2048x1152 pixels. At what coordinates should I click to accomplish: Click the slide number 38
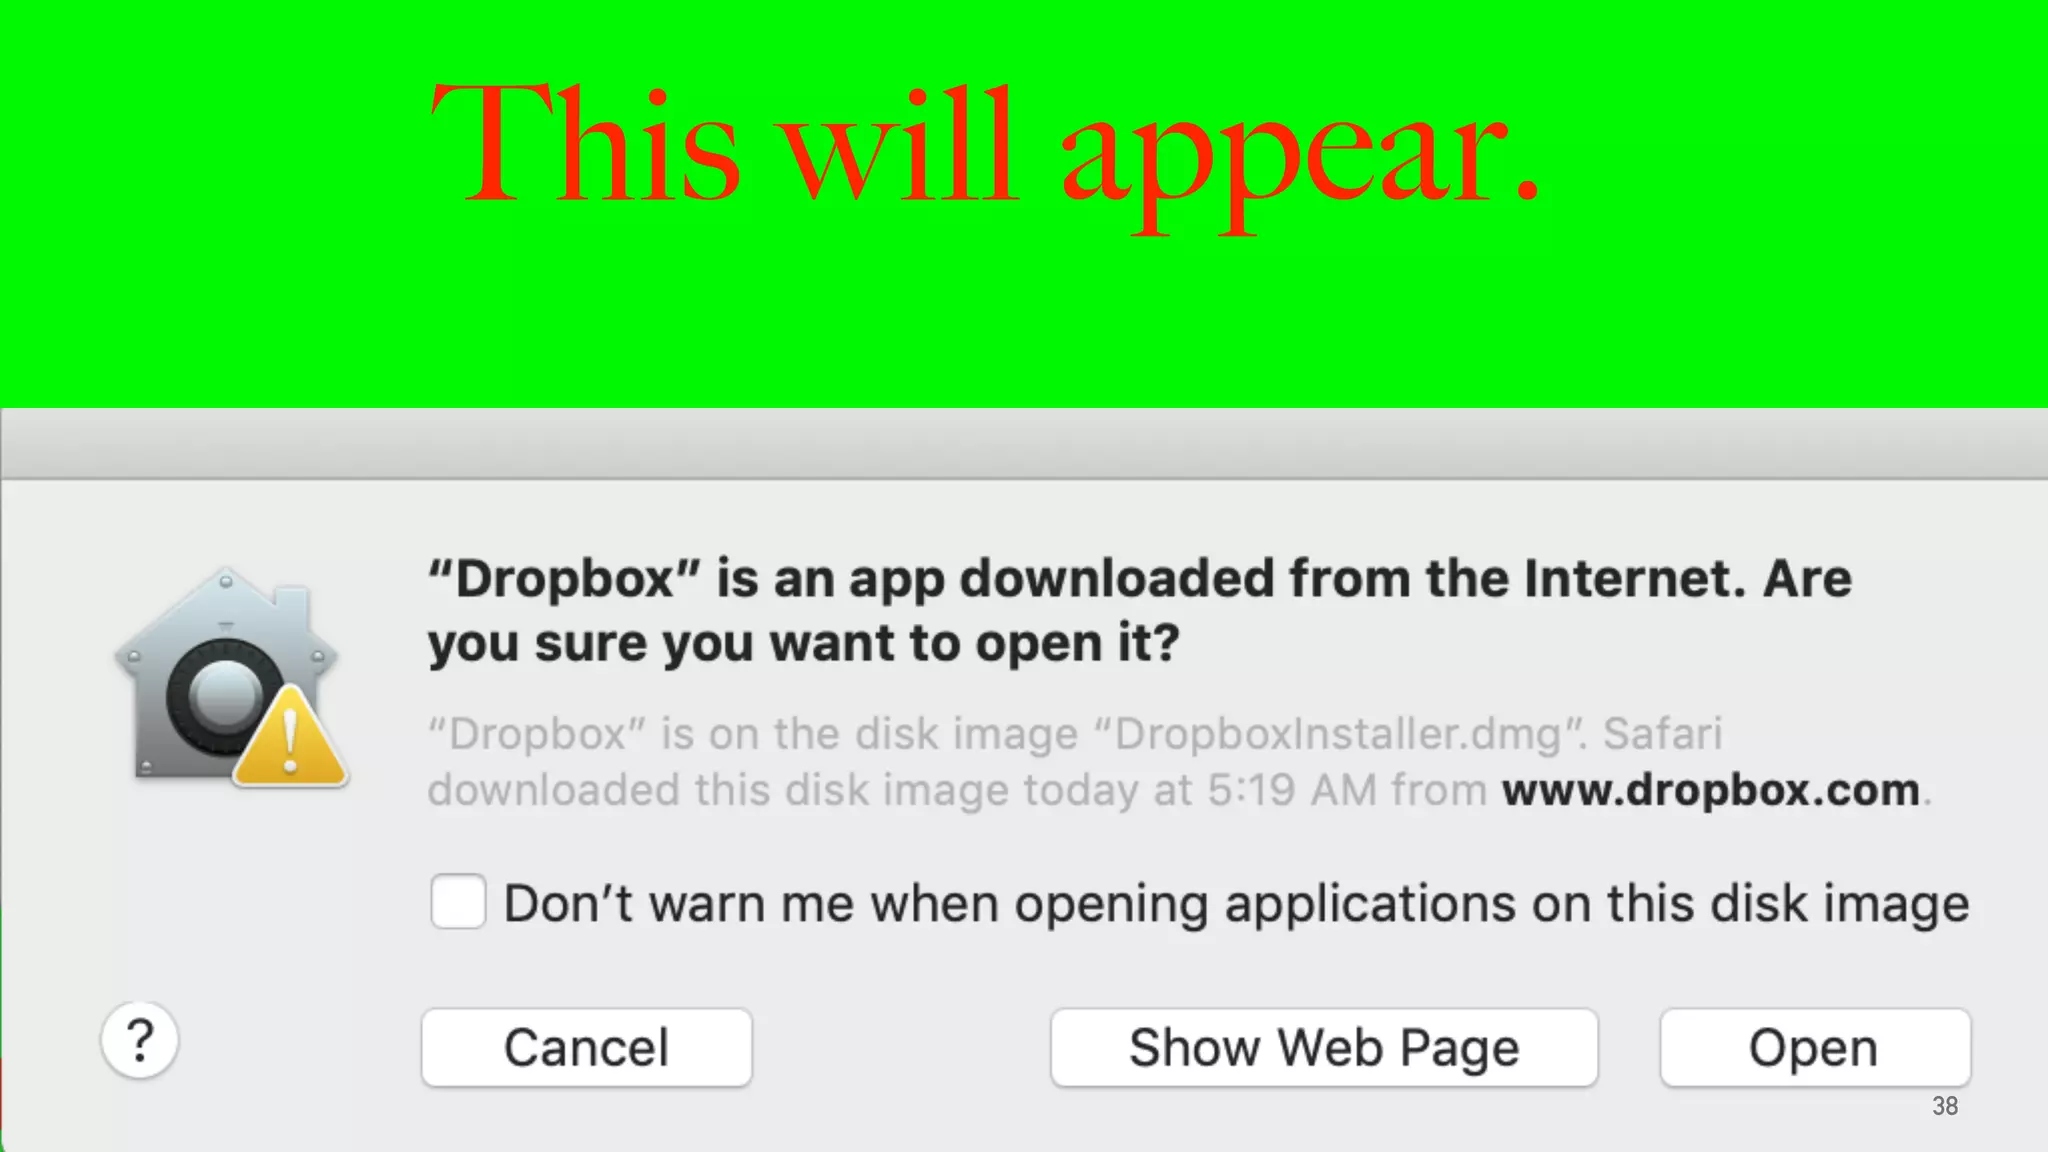click(1945, 1106)
